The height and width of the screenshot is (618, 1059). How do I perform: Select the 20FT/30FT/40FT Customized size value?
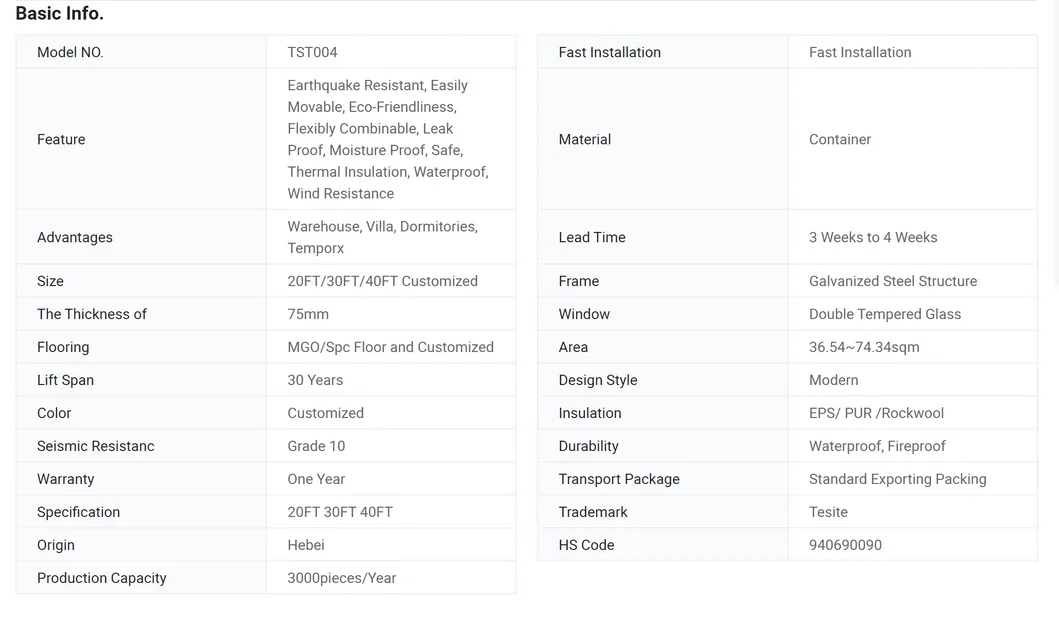[382, 281]
